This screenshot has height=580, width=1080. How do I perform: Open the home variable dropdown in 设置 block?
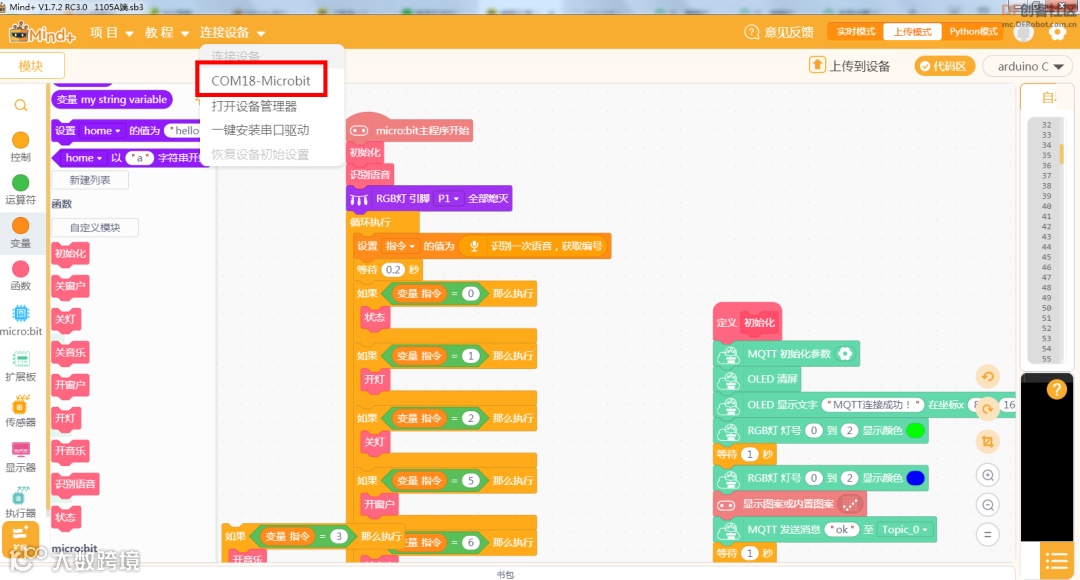[101, 130]
